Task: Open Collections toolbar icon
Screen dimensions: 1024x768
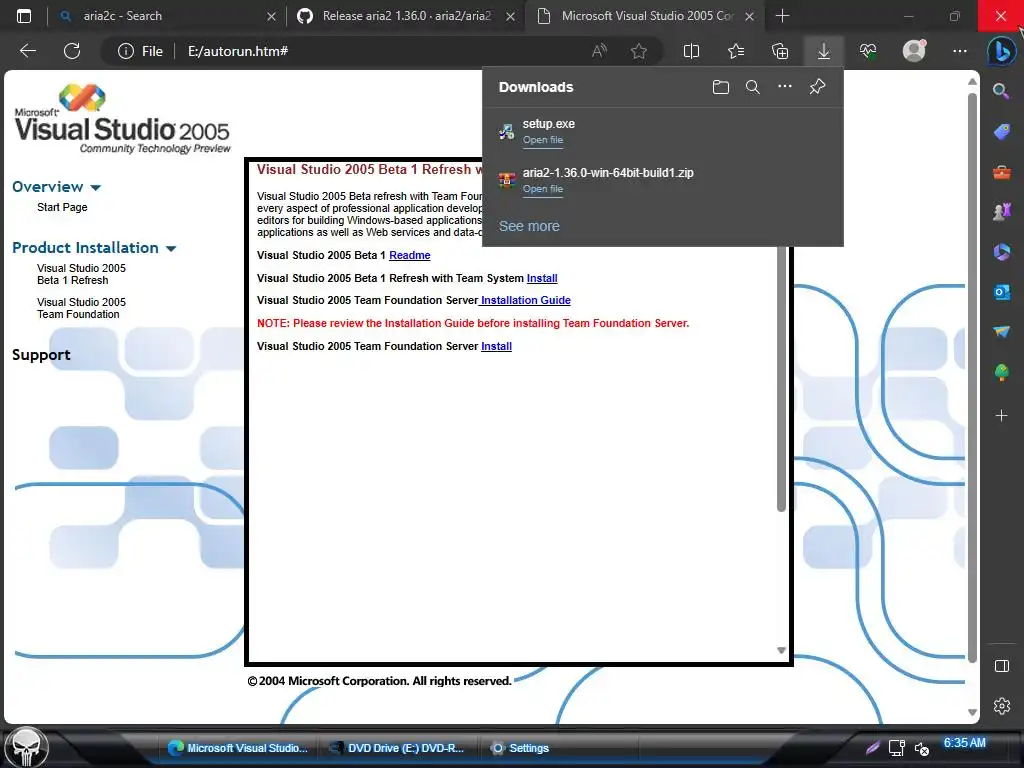Action: tap(780, 51)
